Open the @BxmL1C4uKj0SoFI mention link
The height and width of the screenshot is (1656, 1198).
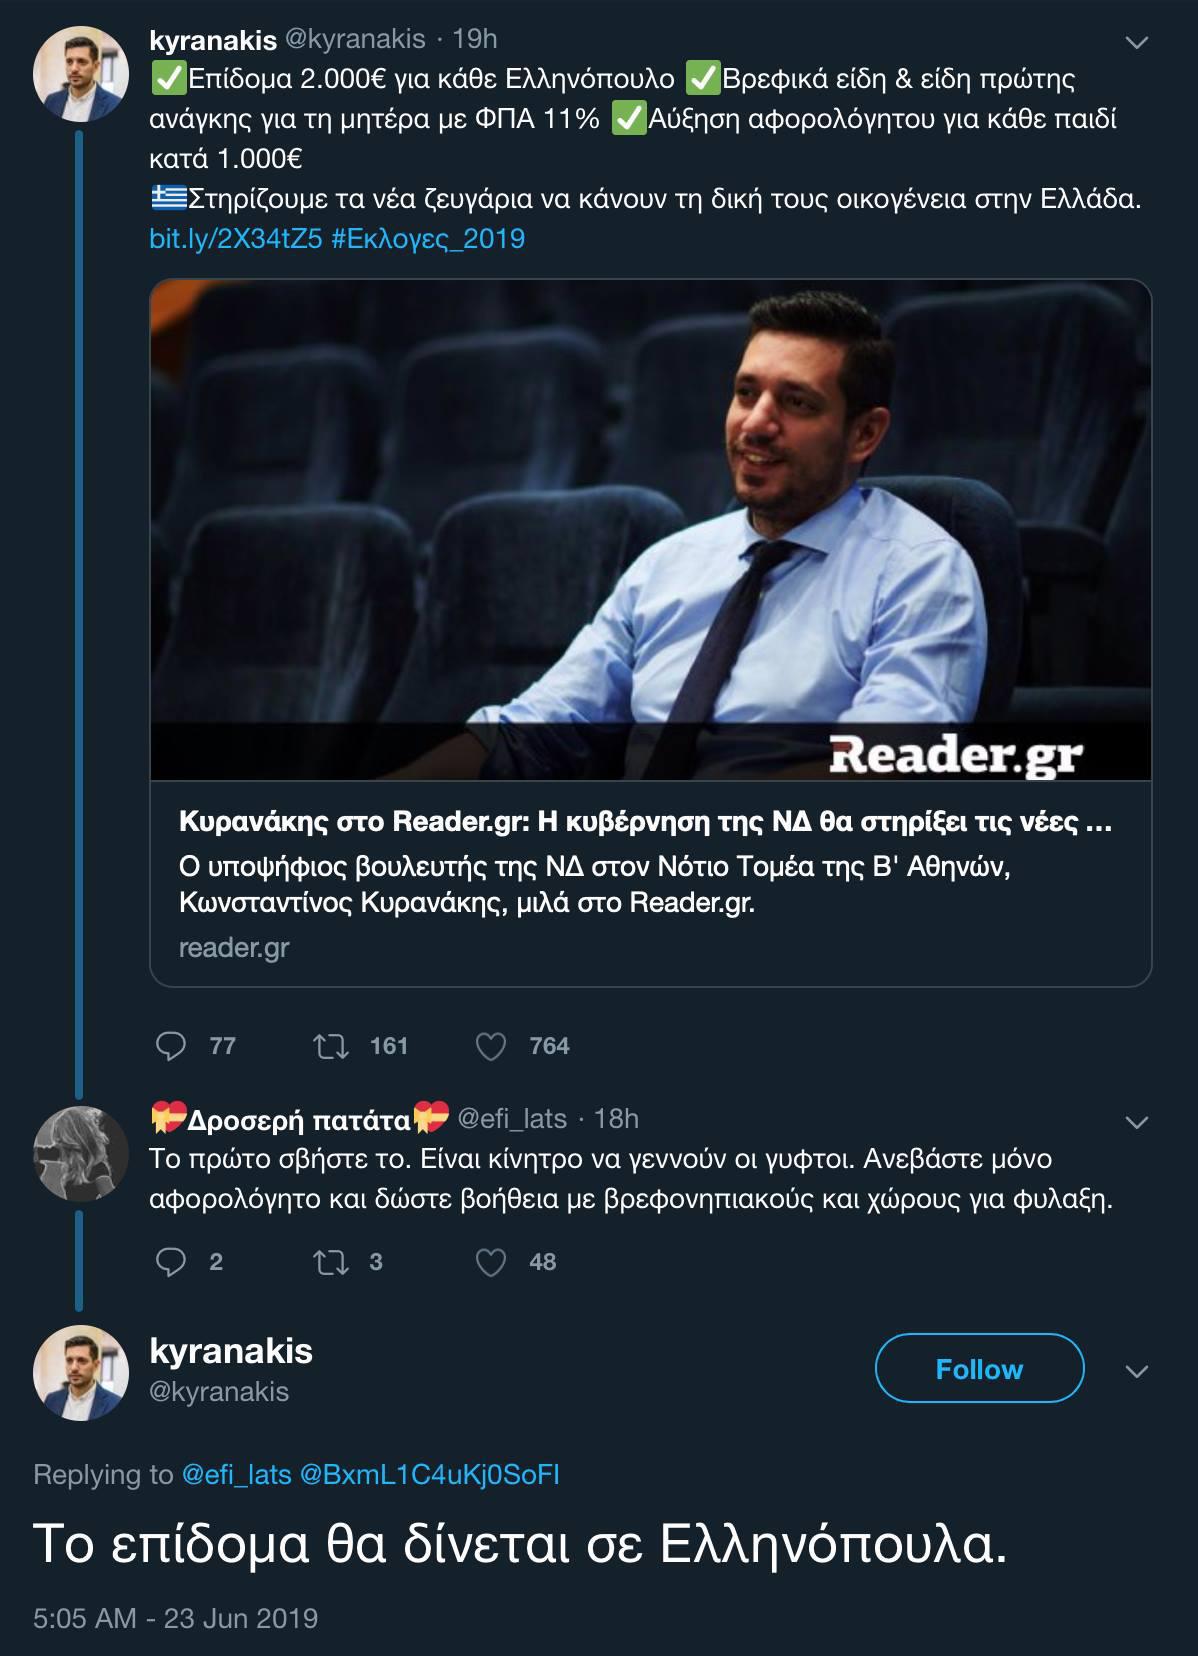430,1474
